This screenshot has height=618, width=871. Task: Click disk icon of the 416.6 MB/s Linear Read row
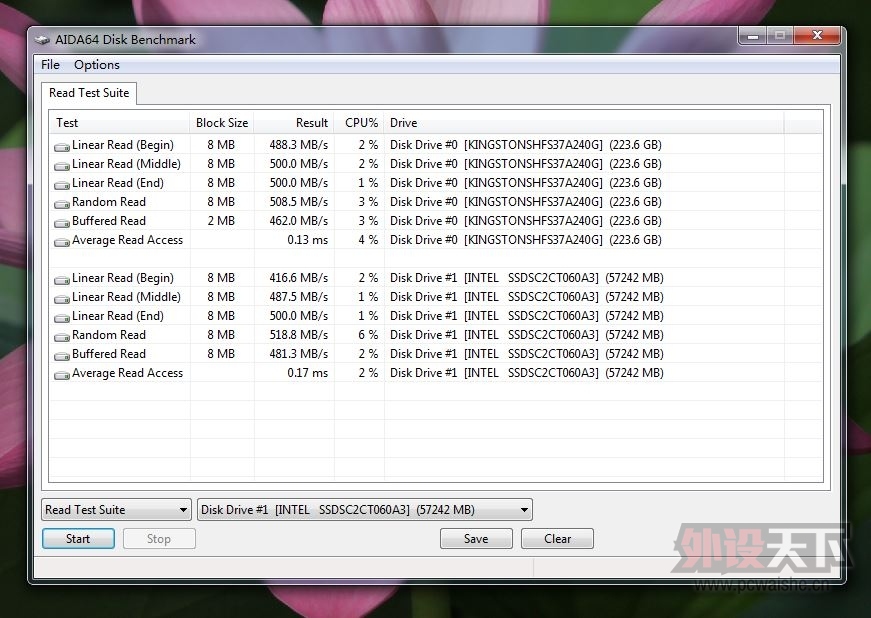pos(62,280)
